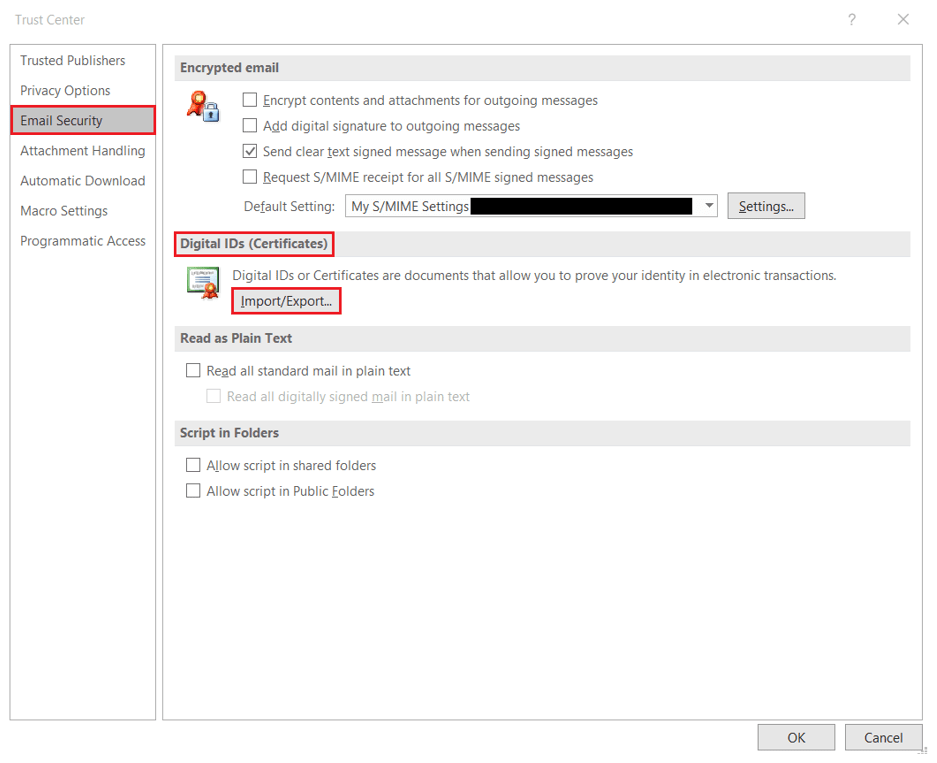Viewport: 937px width, 763px height.
Task: Click the encrypted email seal icon
Action: coord(202,107)
